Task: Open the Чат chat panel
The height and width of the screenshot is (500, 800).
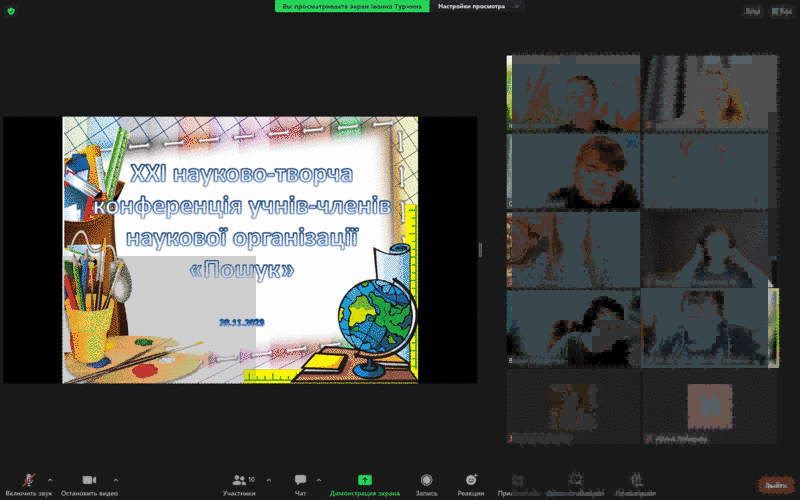Action: 300,480
